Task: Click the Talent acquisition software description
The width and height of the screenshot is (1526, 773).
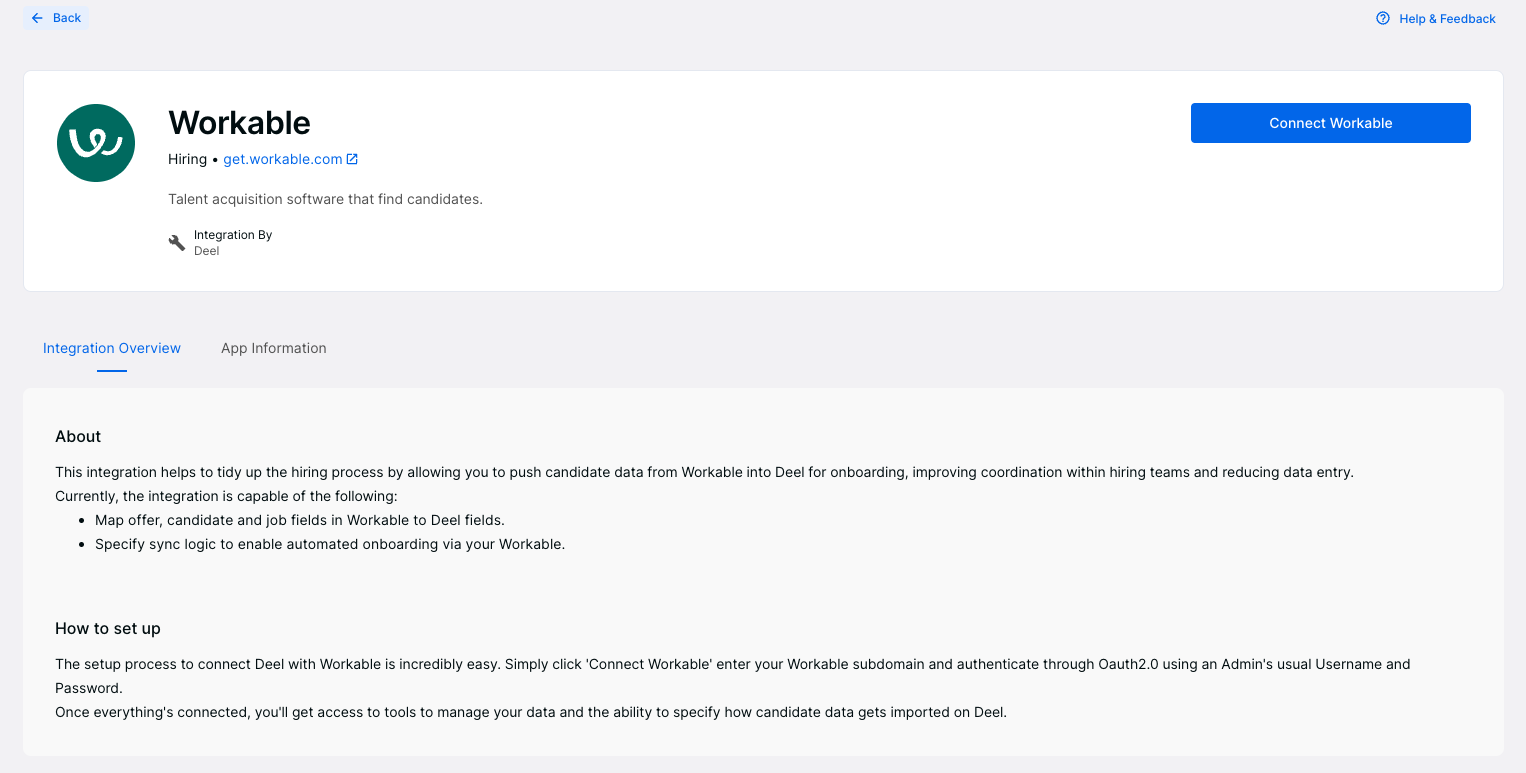Action: (325, 199)
